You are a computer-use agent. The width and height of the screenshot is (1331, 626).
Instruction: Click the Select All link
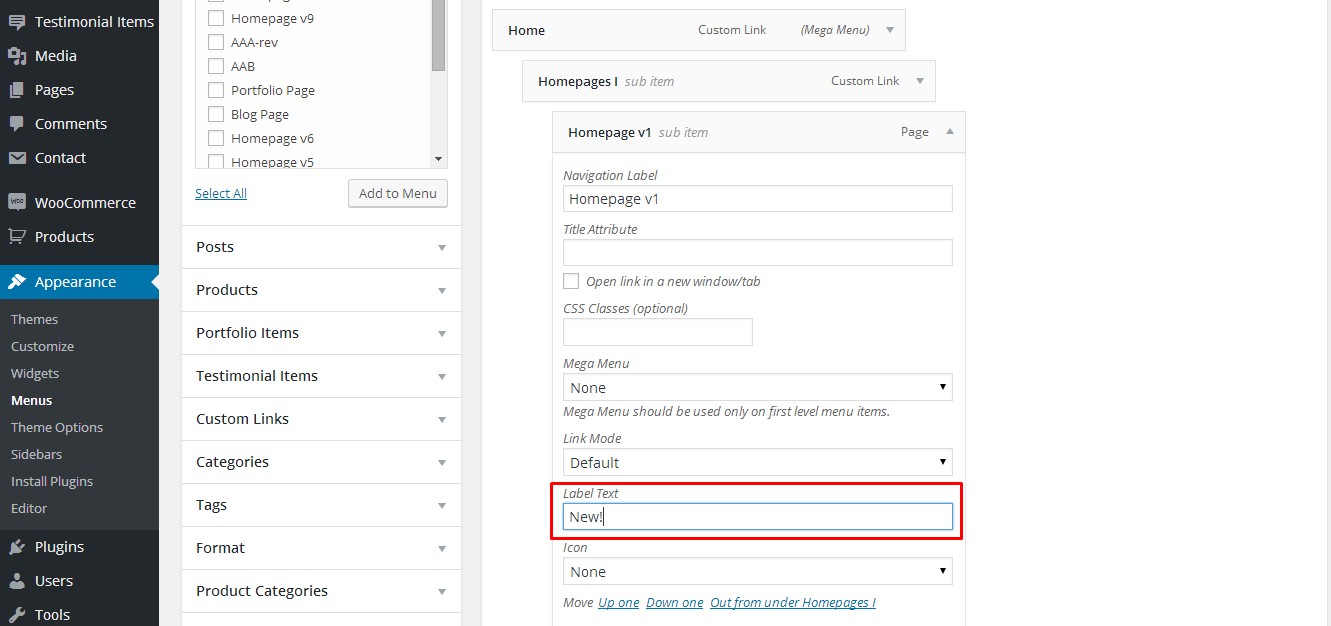[x=221, y=193]
